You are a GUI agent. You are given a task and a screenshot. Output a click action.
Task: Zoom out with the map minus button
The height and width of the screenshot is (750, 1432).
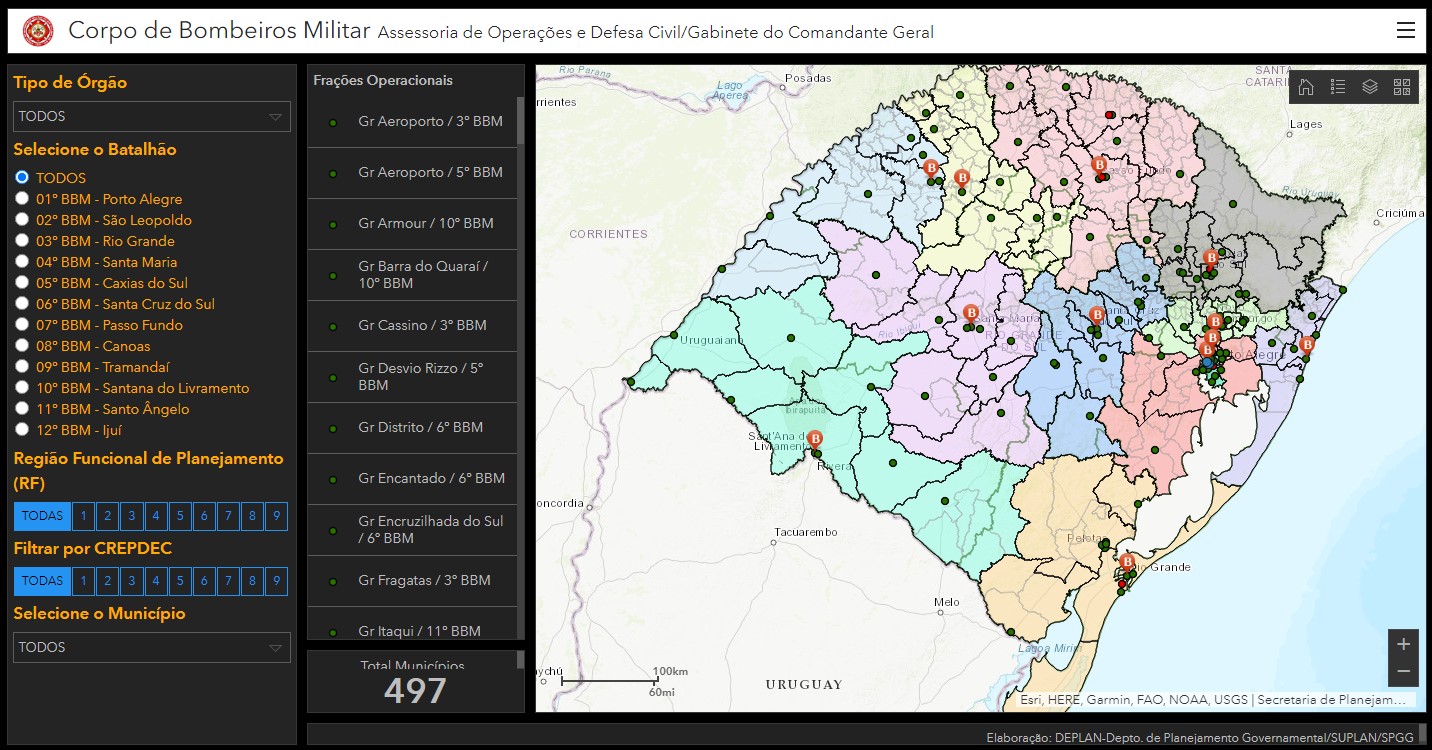pyautogui.click(x=1404, y=672)
